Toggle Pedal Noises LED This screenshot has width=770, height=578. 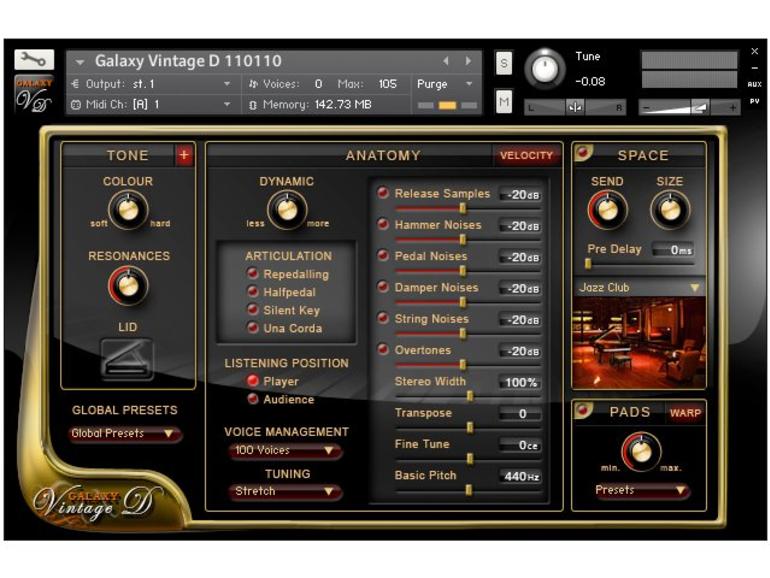(x=383, y=256)
